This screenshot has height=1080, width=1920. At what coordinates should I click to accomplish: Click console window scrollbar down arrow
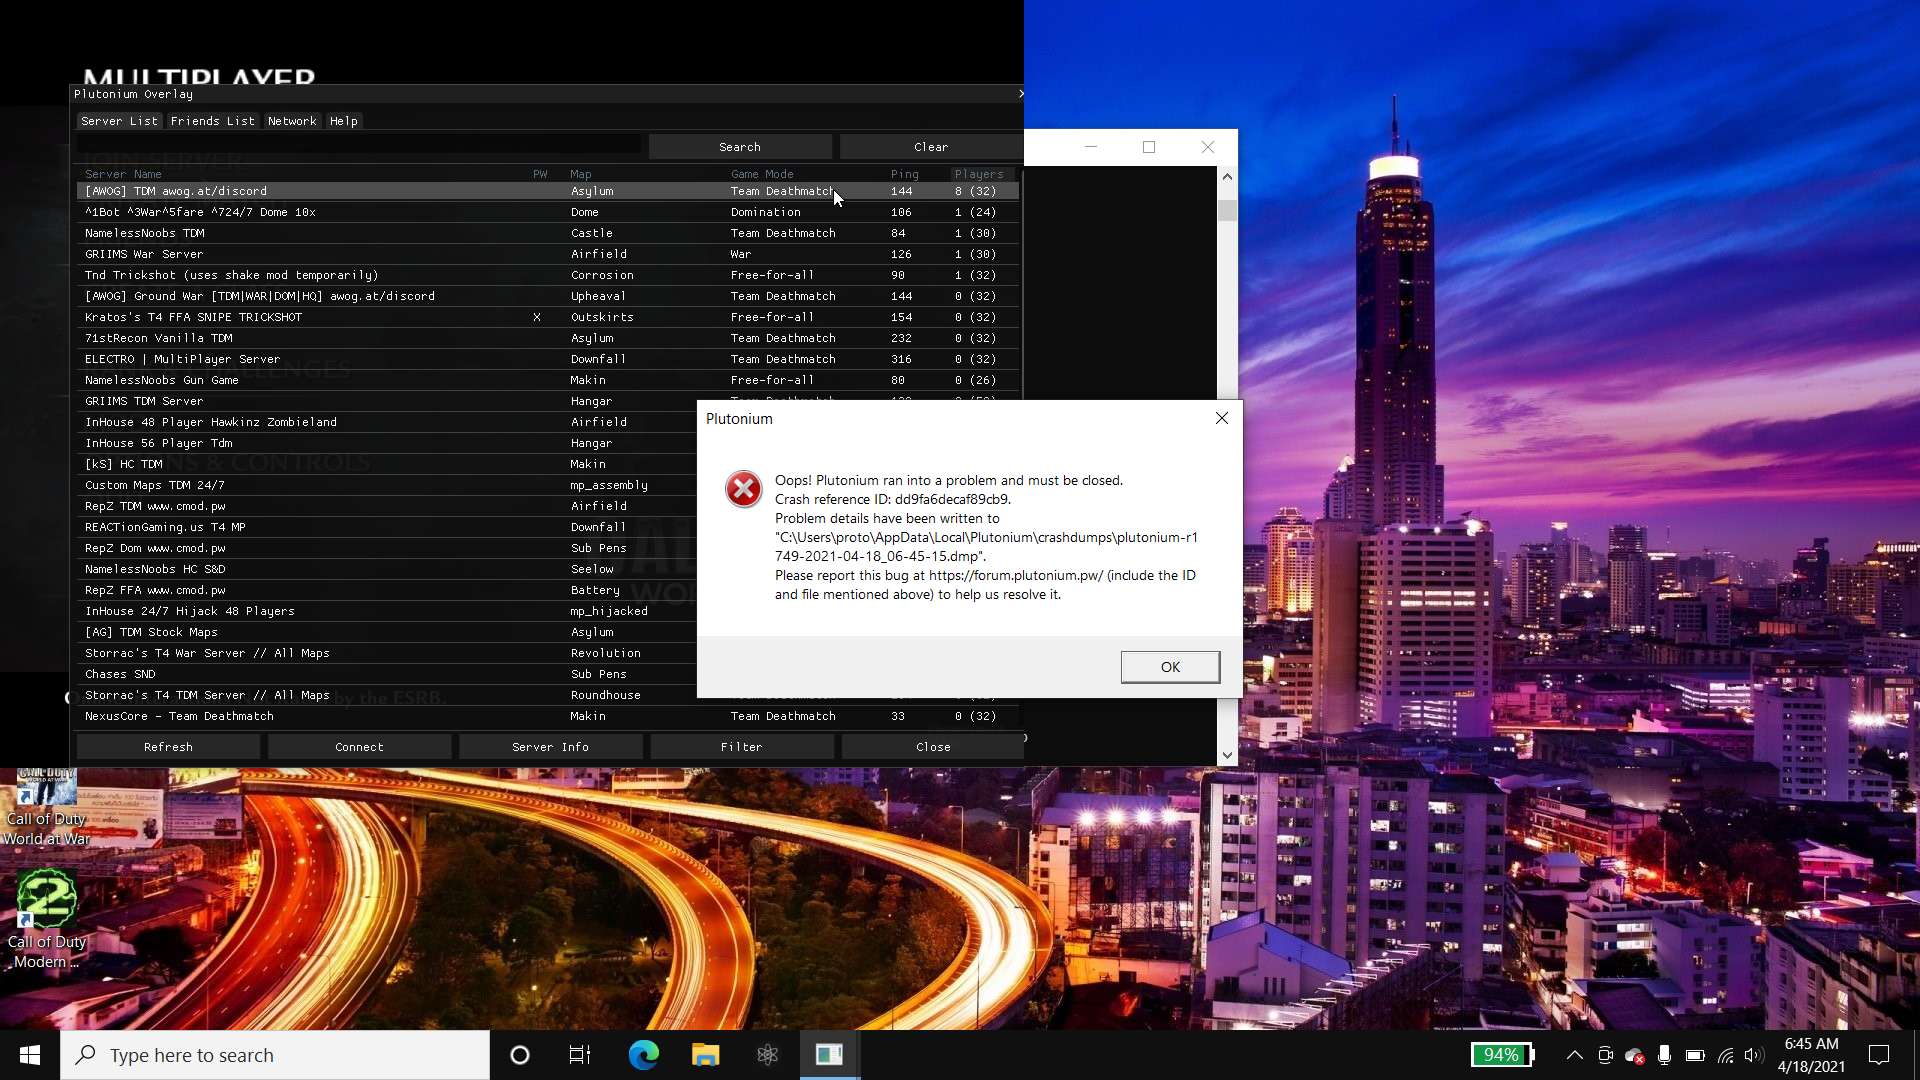pyautogui.click(x=1227, y=756)
